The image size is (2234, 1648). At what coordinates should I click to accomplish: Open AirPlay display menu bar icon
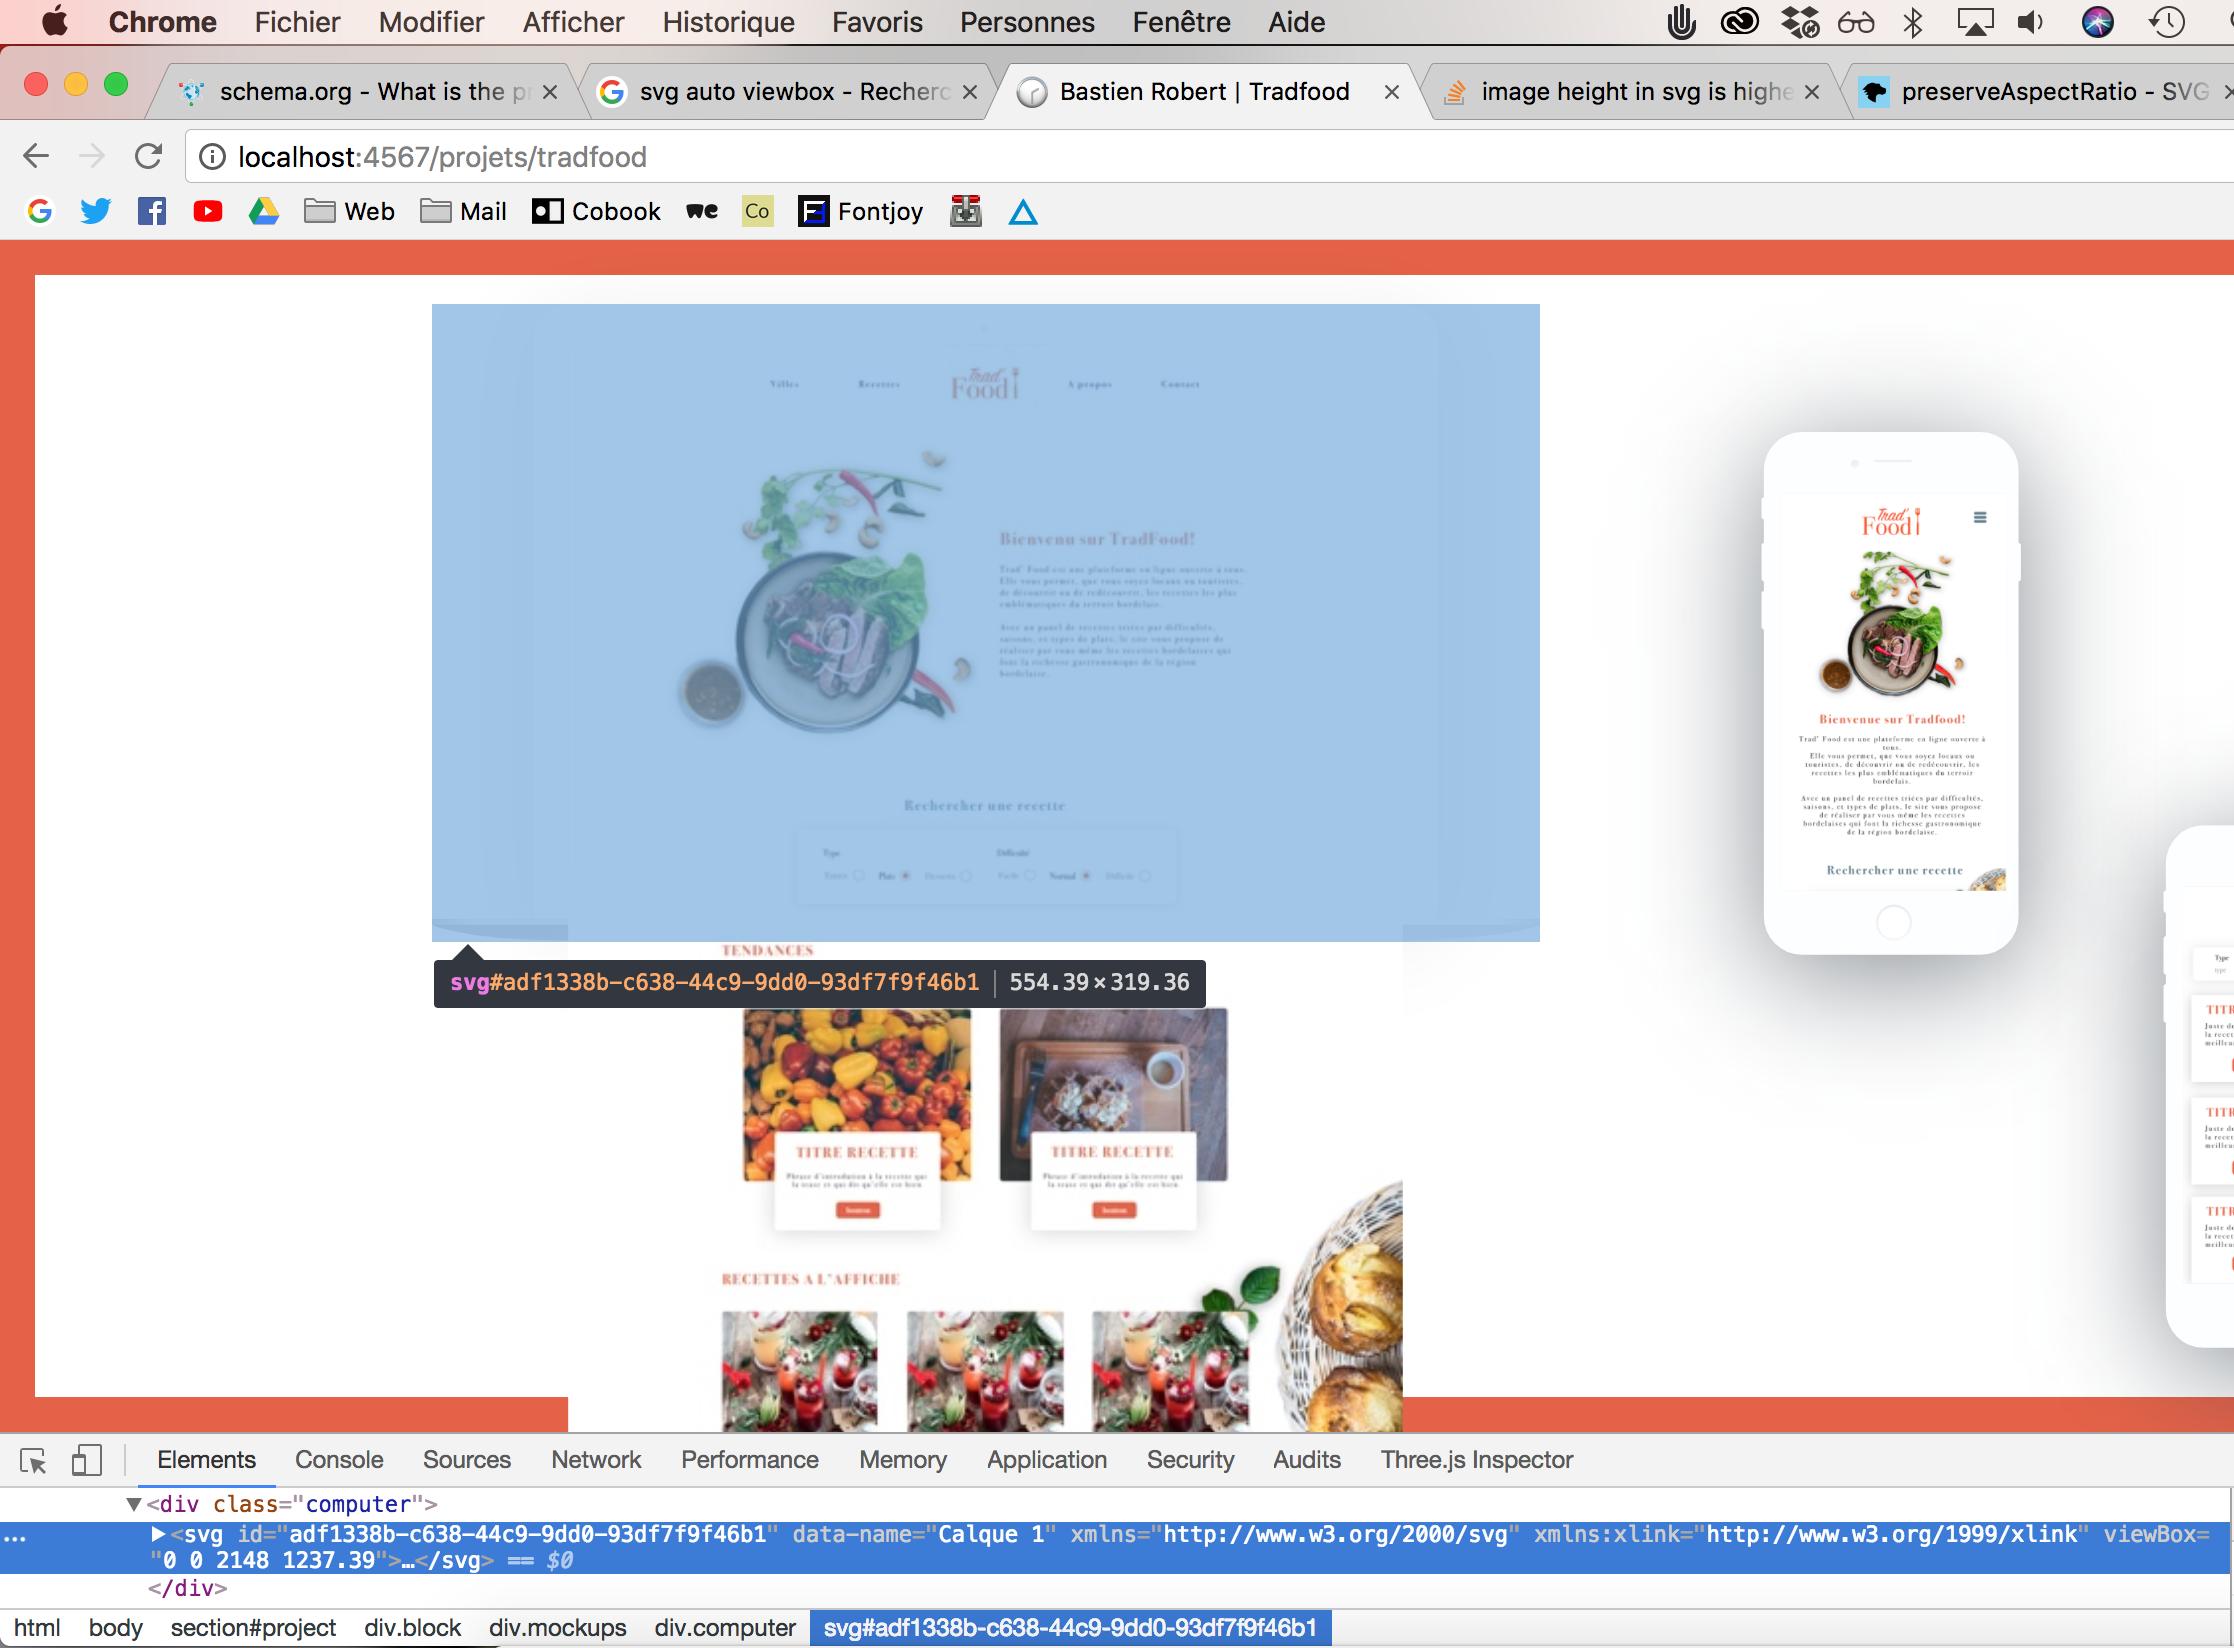coord(1975,22)
